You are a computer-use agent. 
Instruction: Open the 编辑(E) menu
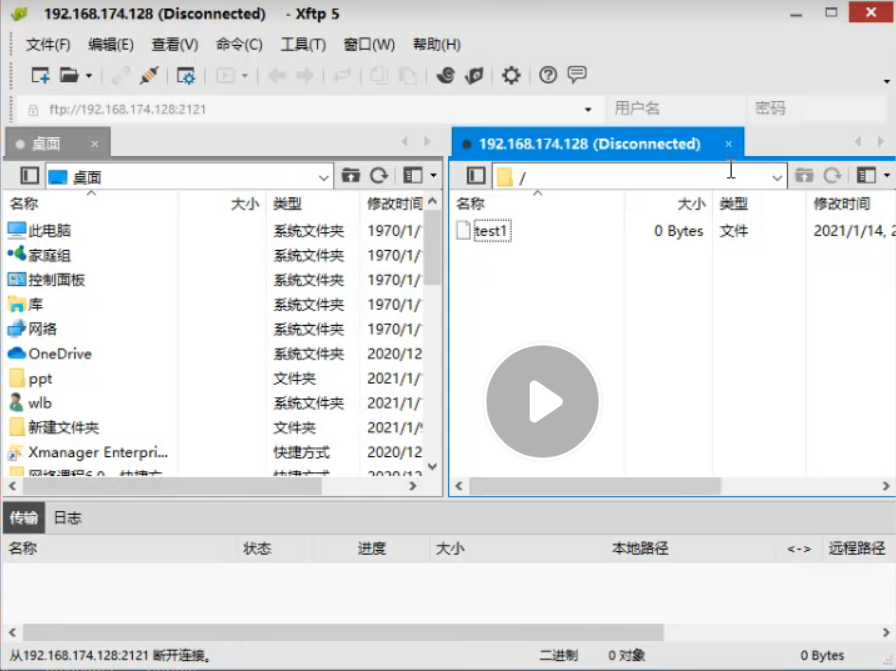pos(111,45)
